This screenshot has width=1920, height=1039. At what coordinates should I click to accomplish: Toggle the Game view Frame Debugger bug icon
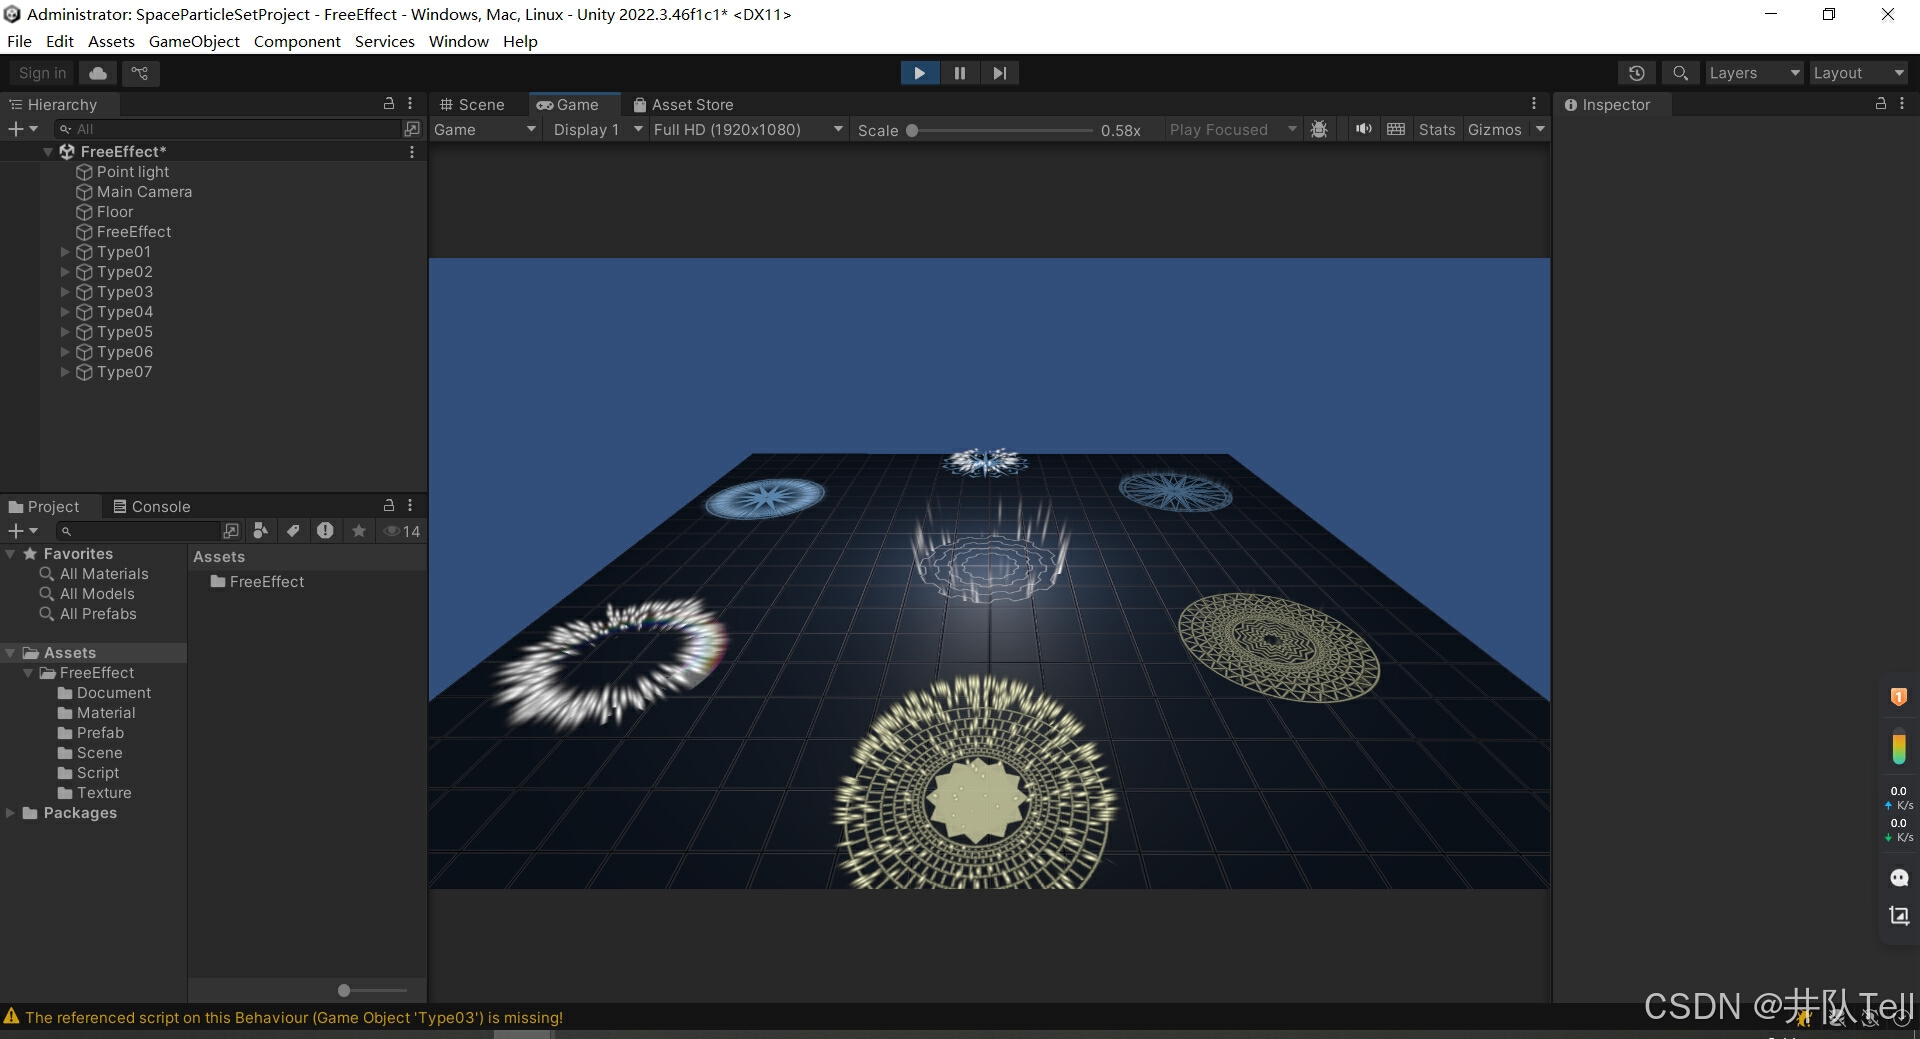point(1319,129)
